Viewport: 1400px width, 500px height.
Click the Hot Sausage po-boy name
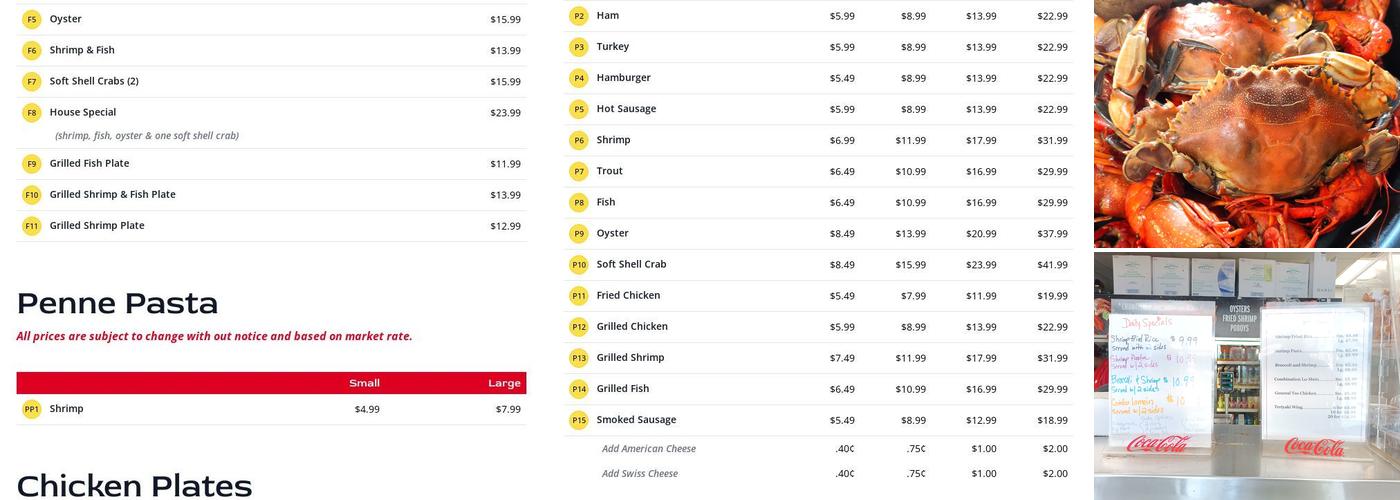pyautogui.click(x=626, y=109)
